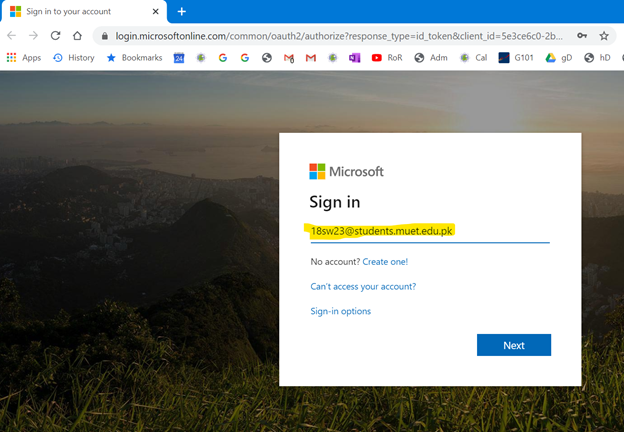
Task: View site info via padlock icon
Action: pos(105,36)
